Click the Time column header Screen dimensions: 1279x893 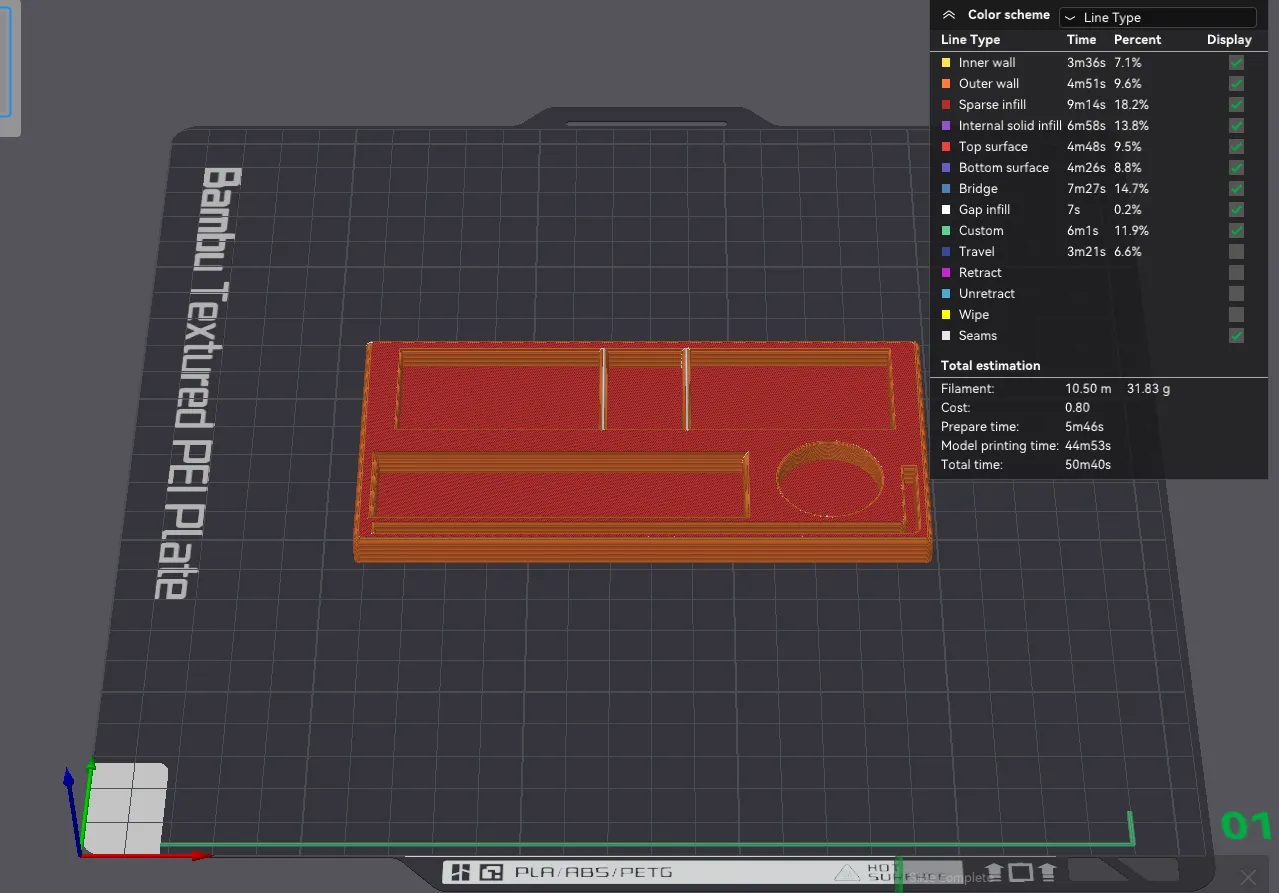[1081, 40]
